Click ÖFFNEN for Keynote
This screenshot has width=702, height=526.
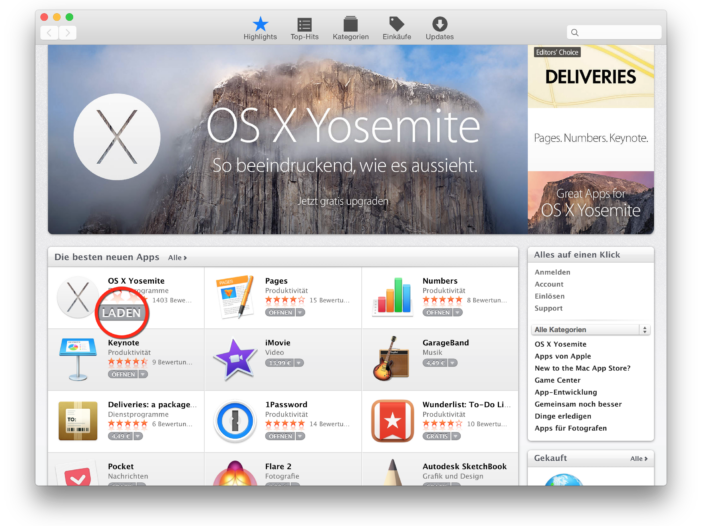tap(123, 374)
